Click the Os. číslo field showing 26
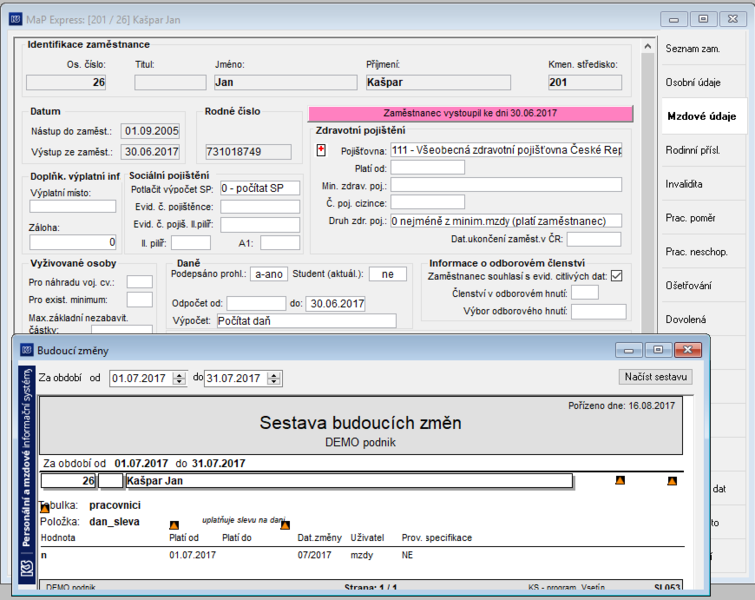Screen dimensions: 755x600 pos(66,82)
